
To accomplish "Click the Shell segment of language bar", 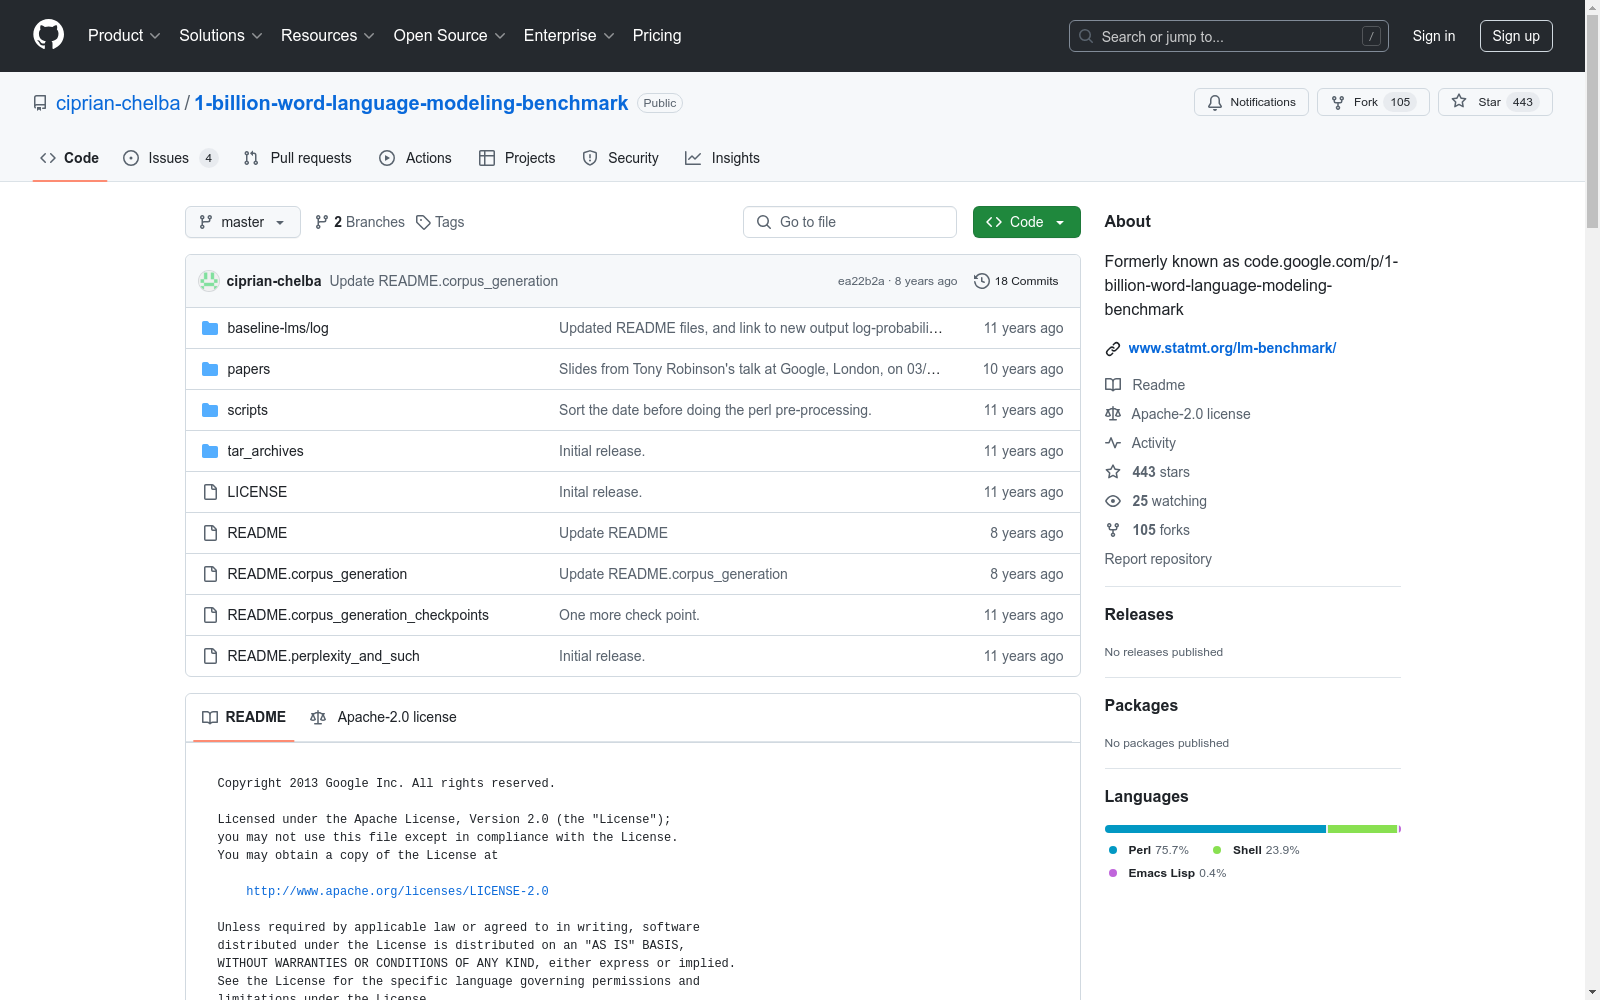I will point(1362,829).
